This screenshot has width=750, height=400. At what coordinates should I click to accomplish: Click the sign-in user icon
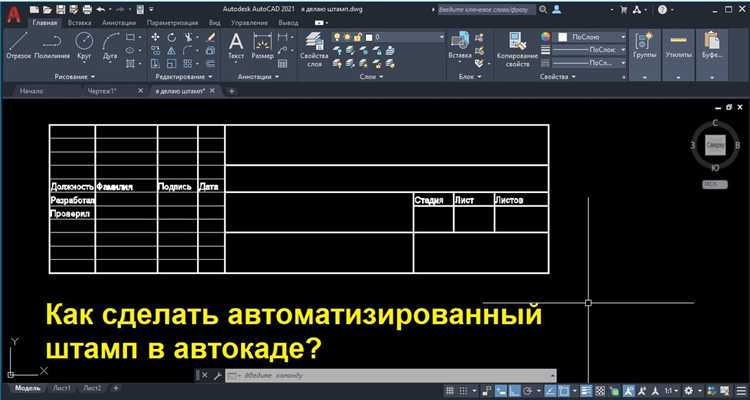[556, 10]
